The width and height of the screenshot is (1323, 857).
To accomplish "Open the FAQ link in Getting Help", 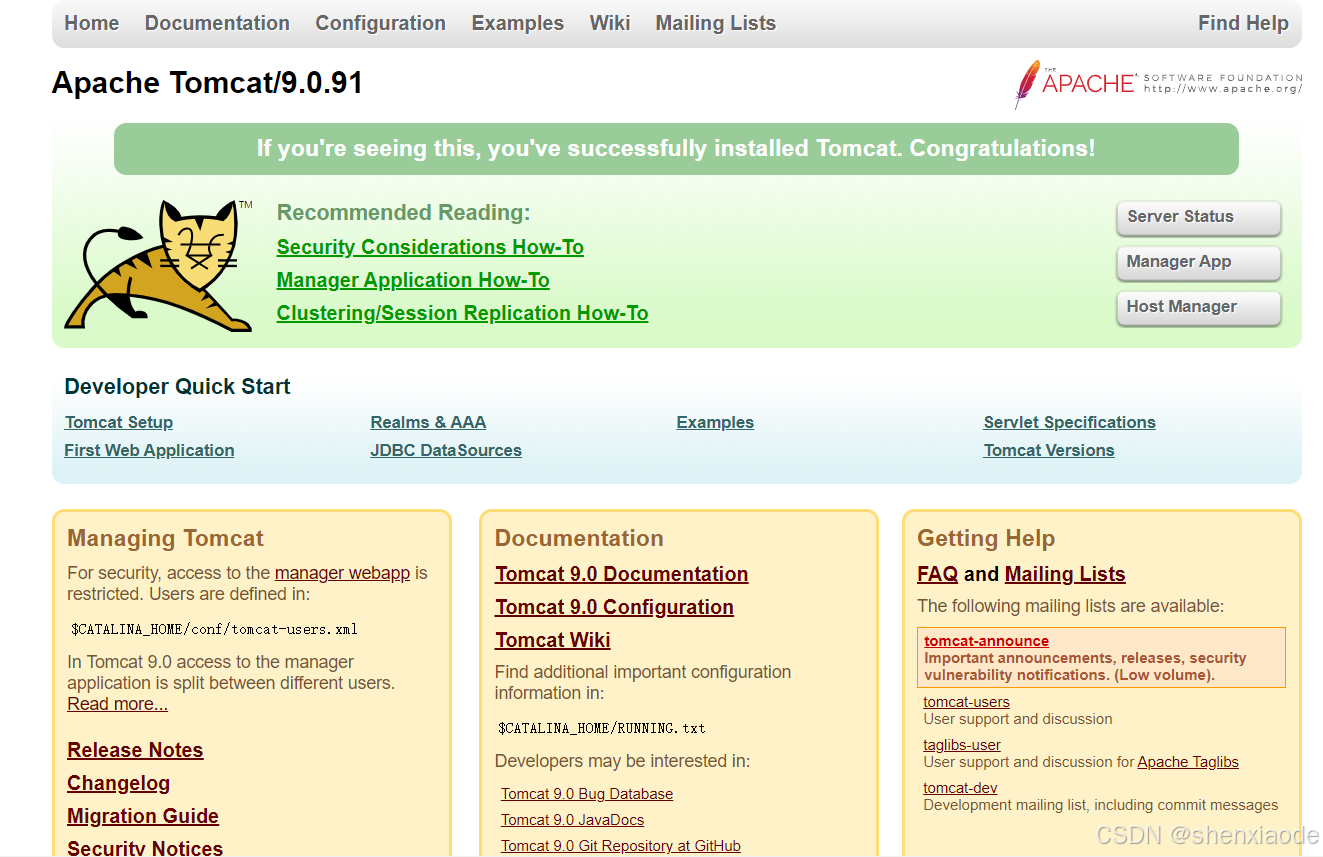I will click(x=937, y=574).
